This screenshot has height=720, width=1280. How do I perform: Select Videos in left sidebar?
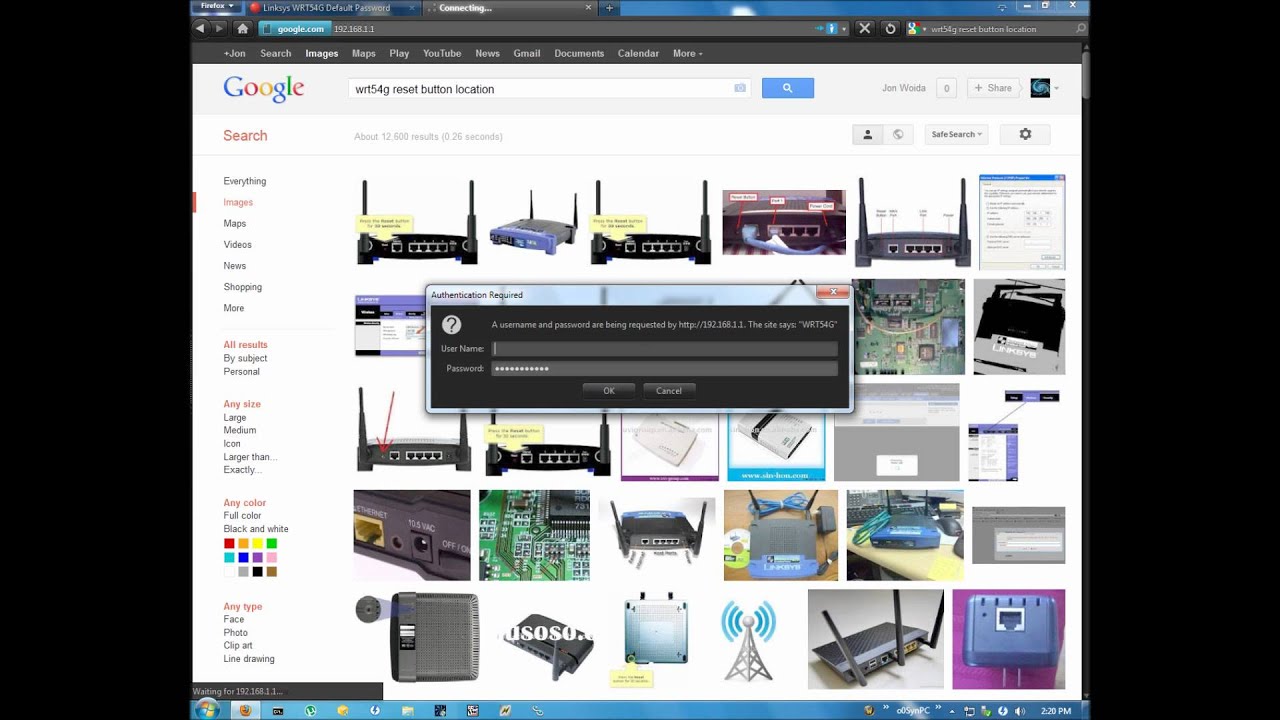click(238, 245)
